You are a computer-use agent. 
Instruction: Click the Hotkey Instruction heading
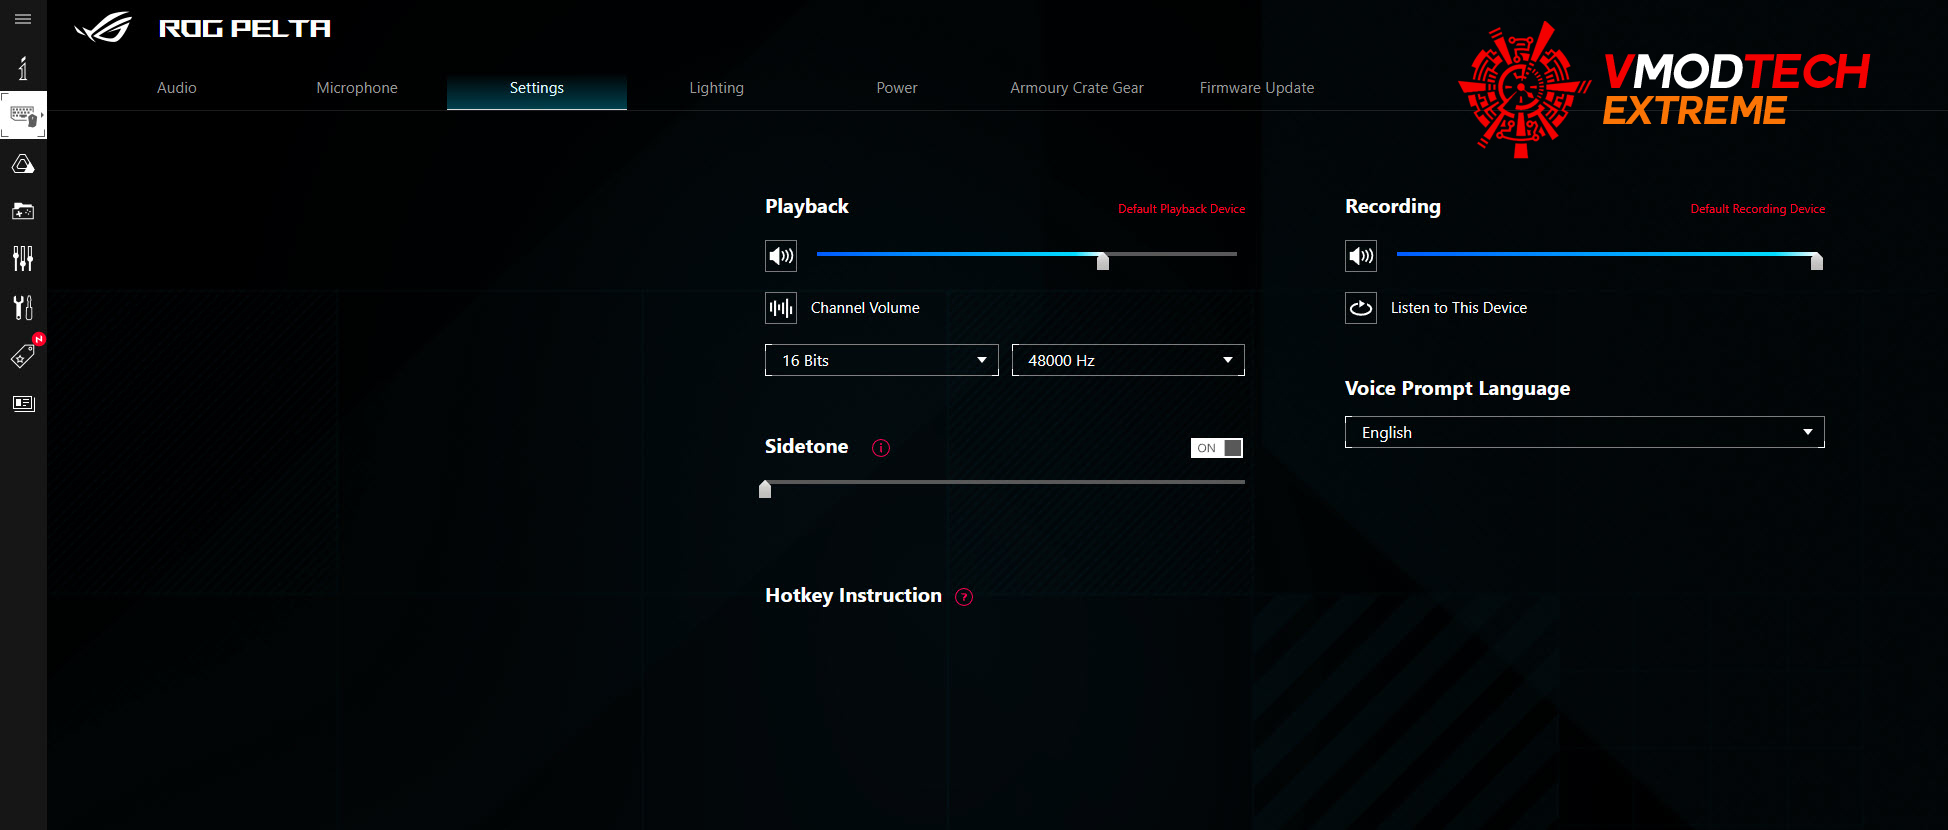853,596
